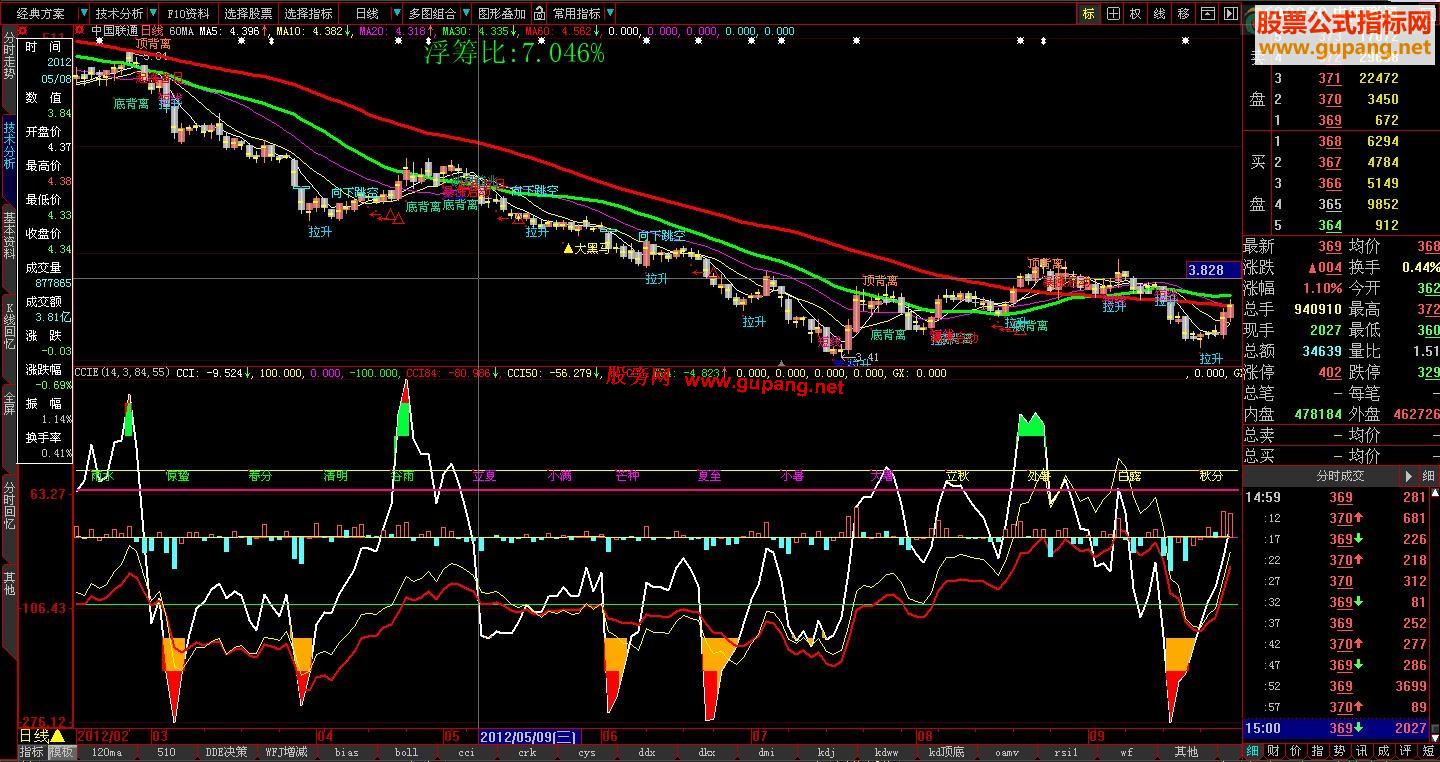The image size is (1440, 762).
Task: Select the 其他 indicator tab at bottom
Action: (1186, 752)
